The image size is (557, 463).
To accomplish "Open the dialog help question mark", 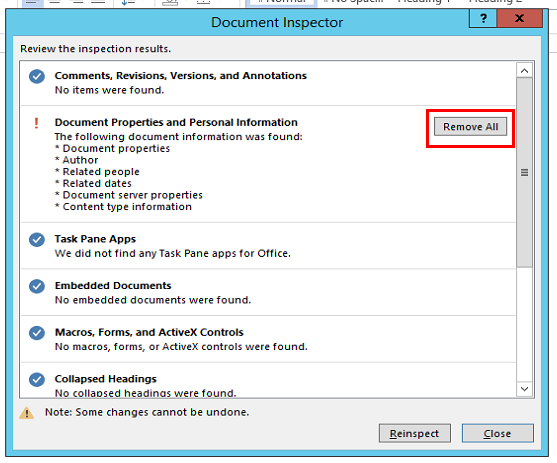I will 483,18.
